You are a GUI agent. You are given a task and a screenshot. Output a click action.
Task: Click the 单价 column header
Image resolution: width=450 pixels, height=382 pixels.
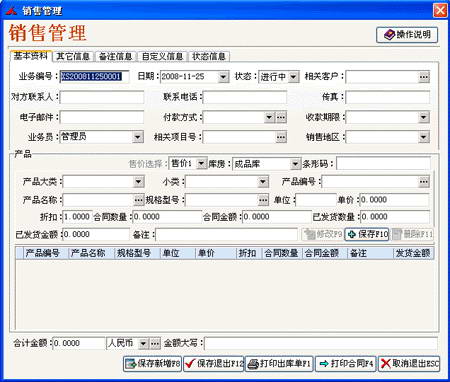tap(216, 253)
